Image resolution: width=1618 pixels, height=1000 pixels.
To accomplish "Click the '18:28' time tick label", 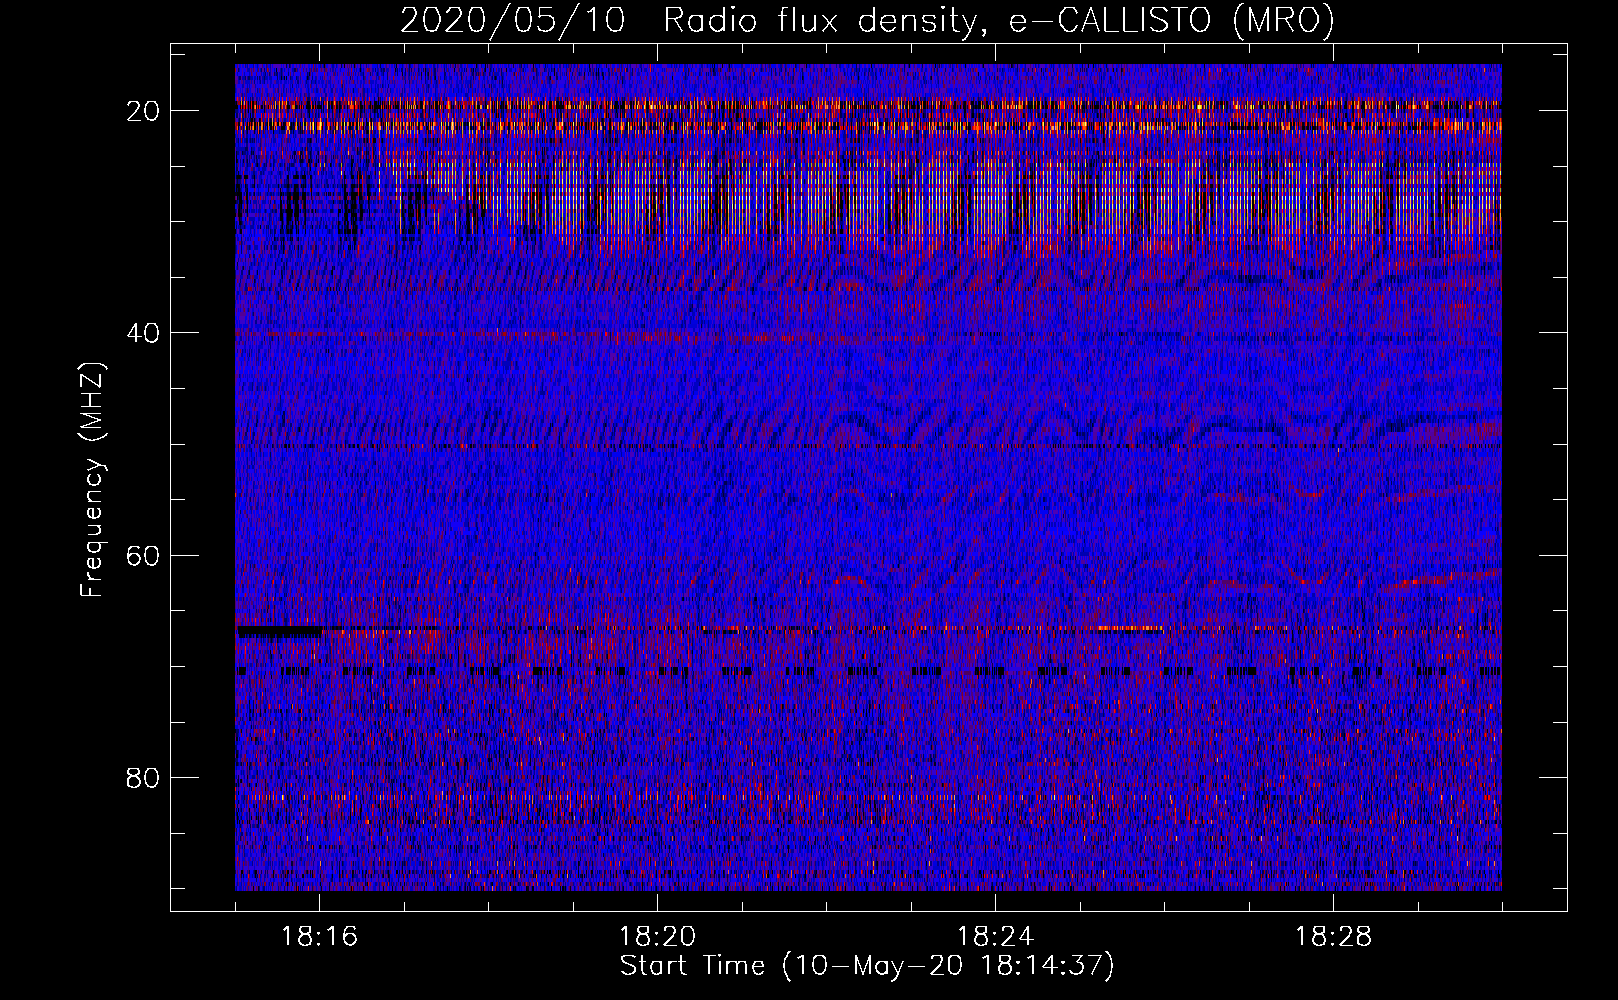I will point(1333,937).
